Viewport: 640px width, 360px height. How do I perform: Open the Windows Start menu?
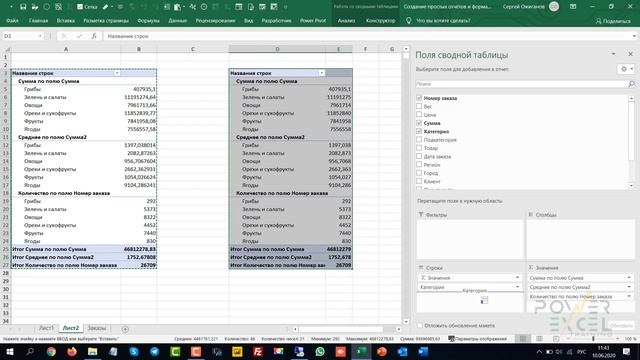point(9,351)
